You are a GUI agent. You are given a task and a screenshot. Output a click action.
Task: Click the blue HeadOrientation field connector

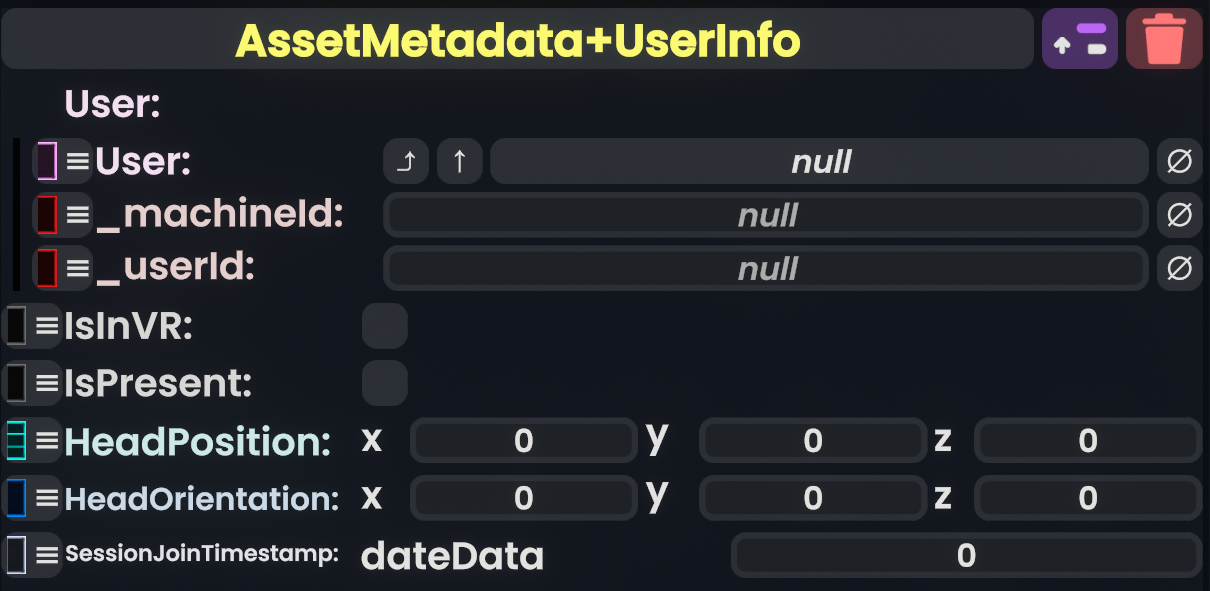pos(16,498)
